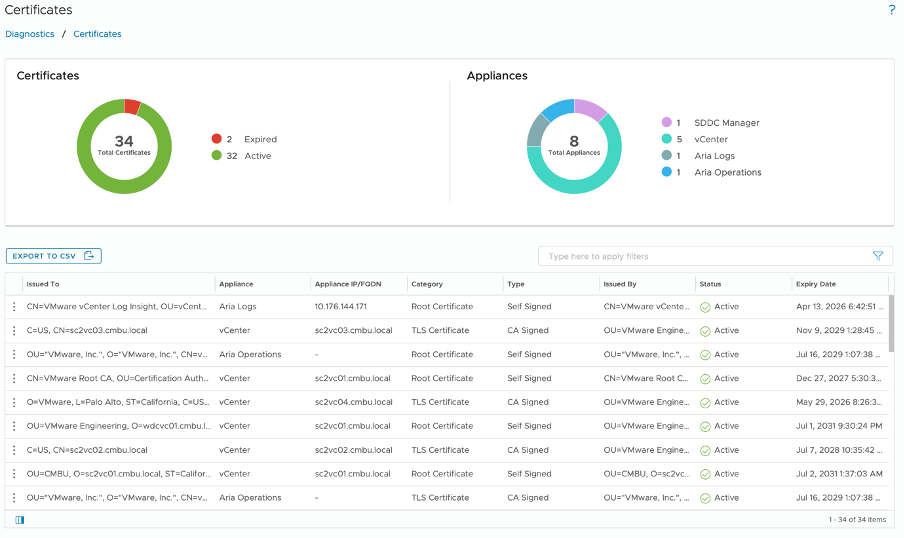Viewport: 904px width, 538px height.
Task: Open actions menu for sc2vc02.cmbu.local row
Action: tap(14, 450)
